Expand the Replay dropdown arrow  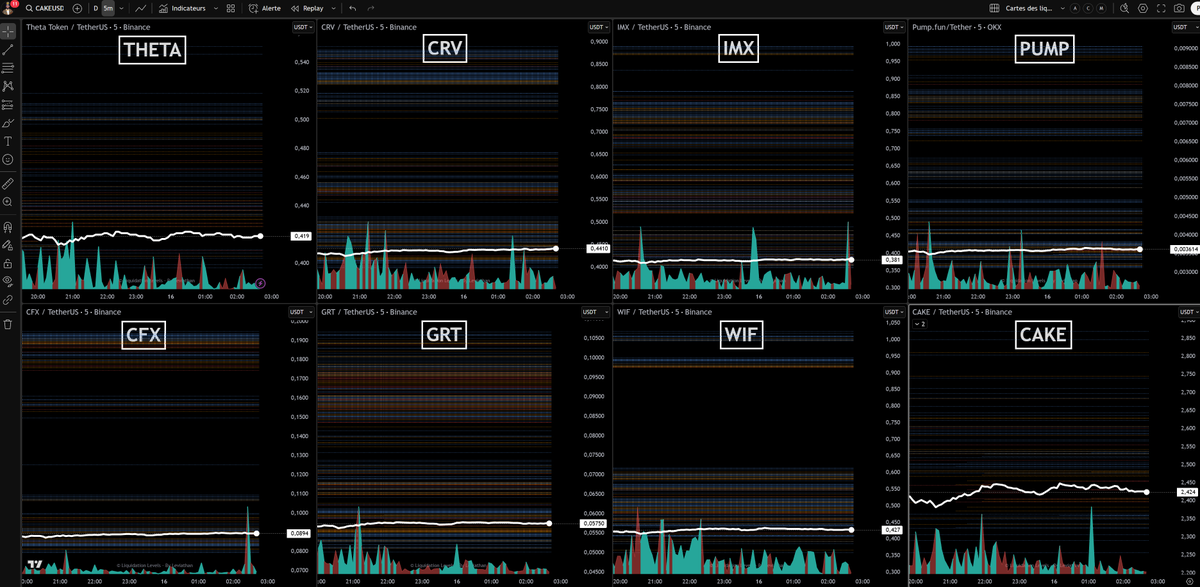334,8
